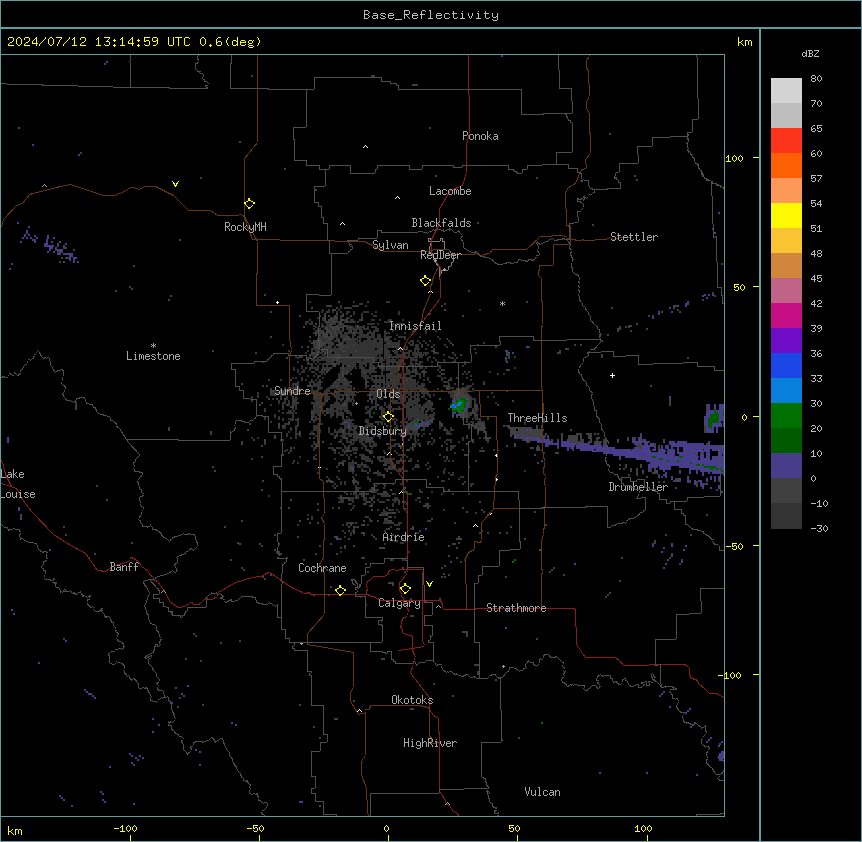
Task: Pick the dusty pink 45-42 dBZ swatch
Action: pyautogui.click(x=786, y=291)
